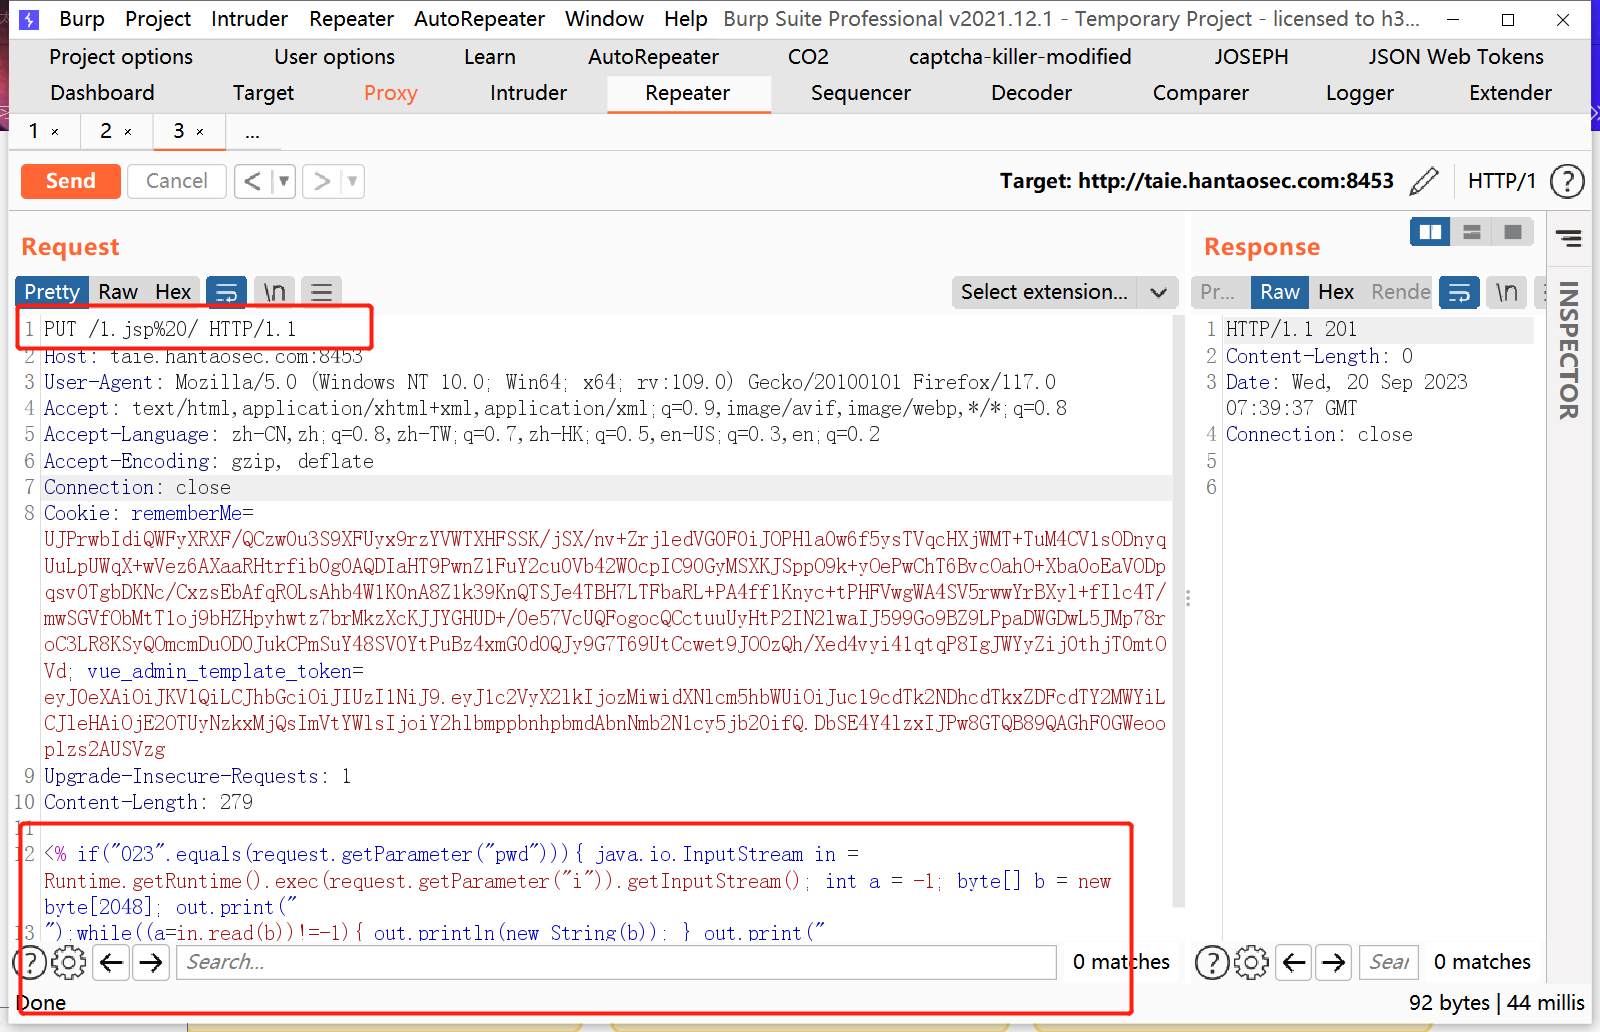The image size is (1600, 1032).
Task: Switch to the Decoder tab
Action: coord(1030,93)
